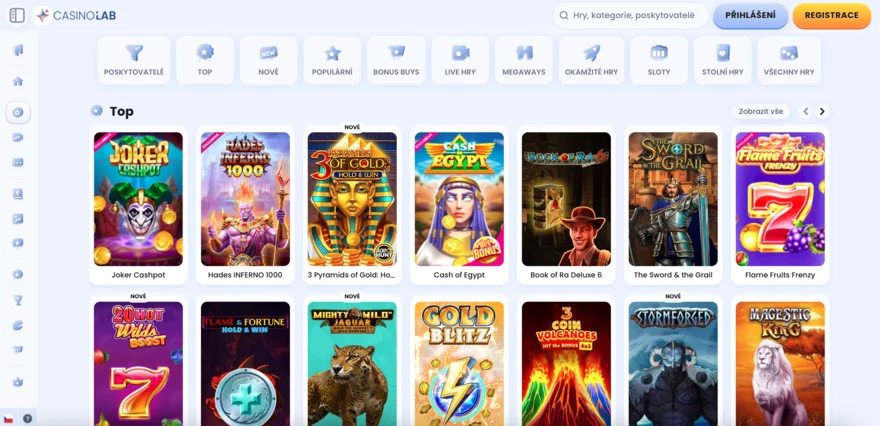Viewport: 880px width, 426px height.
Task: Open Poskytovatelé filter category
Action: coord(134,59)
